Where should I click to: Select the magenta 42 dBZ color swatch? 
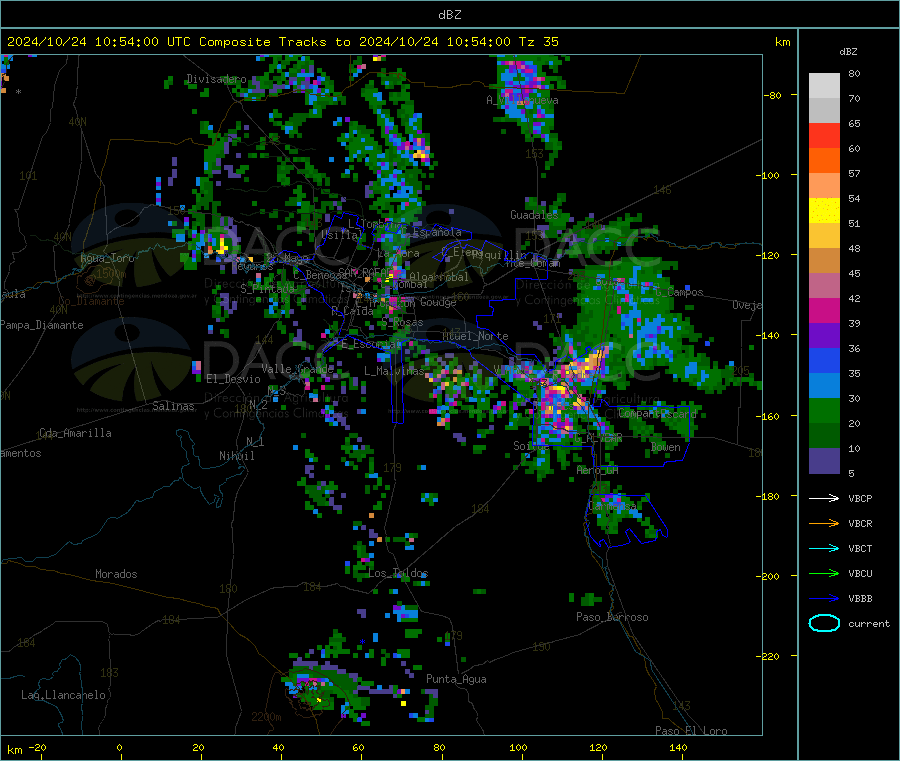point(824,310)
